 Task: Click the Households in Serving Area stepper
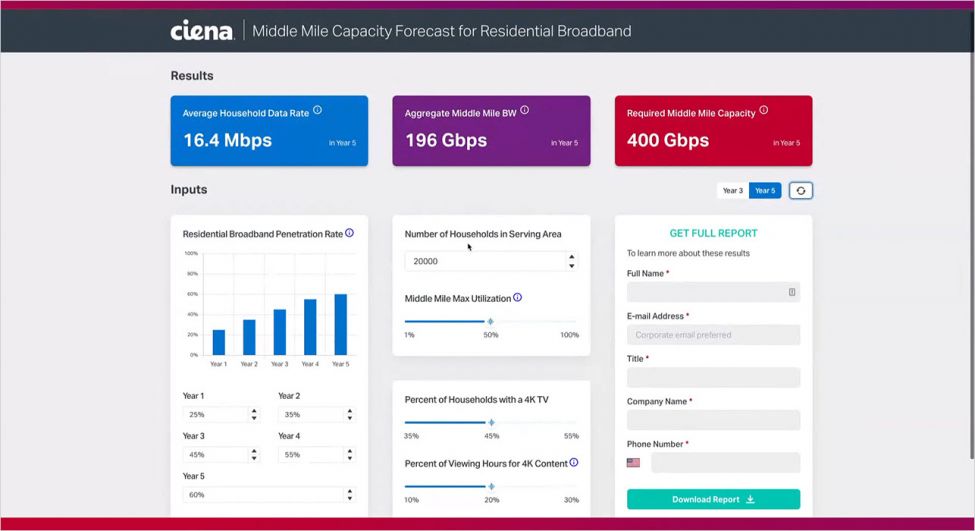pos(572,261)
